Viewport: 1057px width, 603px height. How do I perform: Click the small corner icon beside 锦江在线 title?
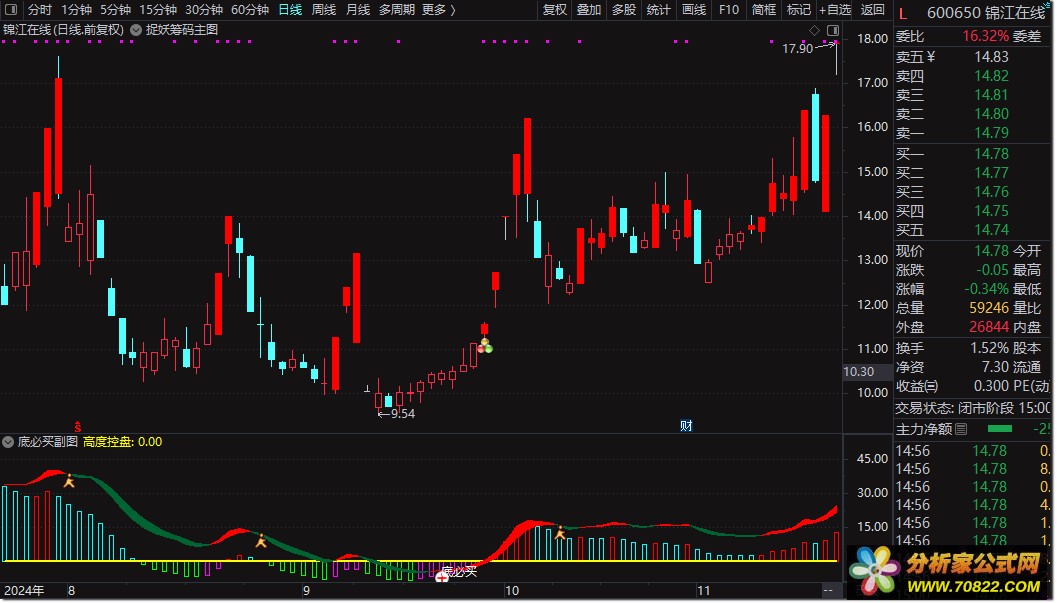click(1048, 7)
